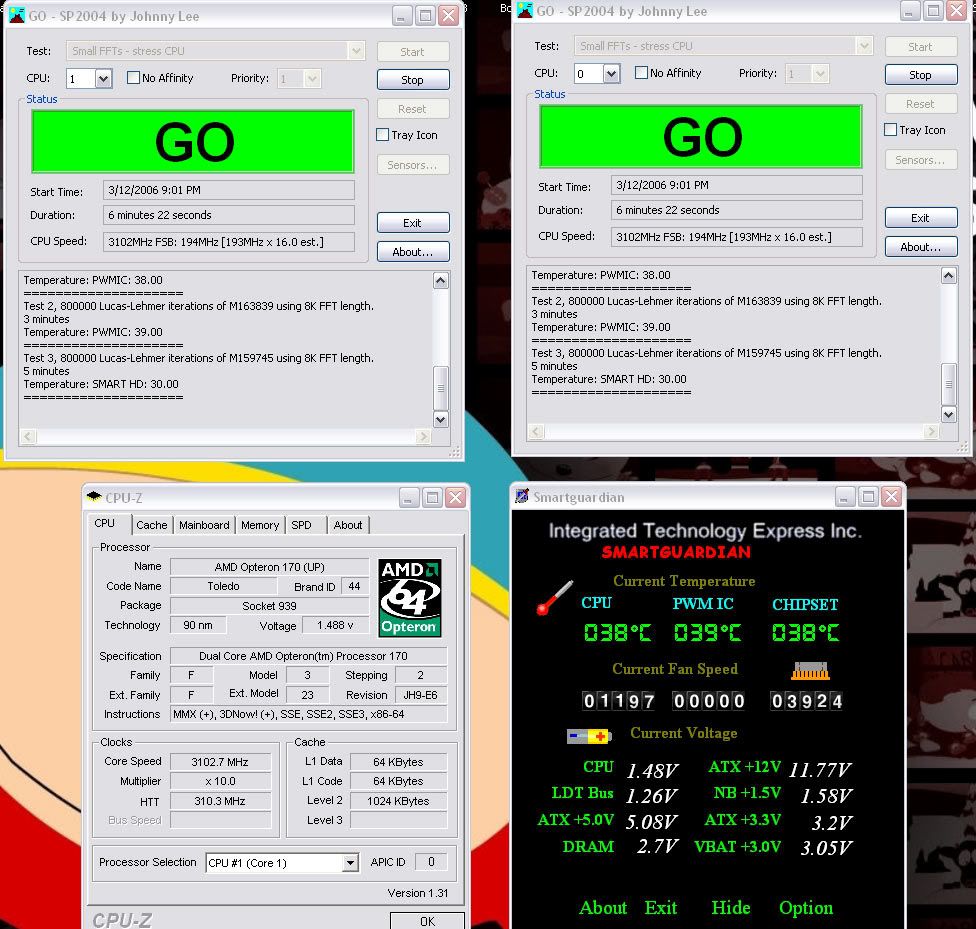Open CPU dropdown showing 0 in right SP2004
The image size is (976, 929).
611,73
